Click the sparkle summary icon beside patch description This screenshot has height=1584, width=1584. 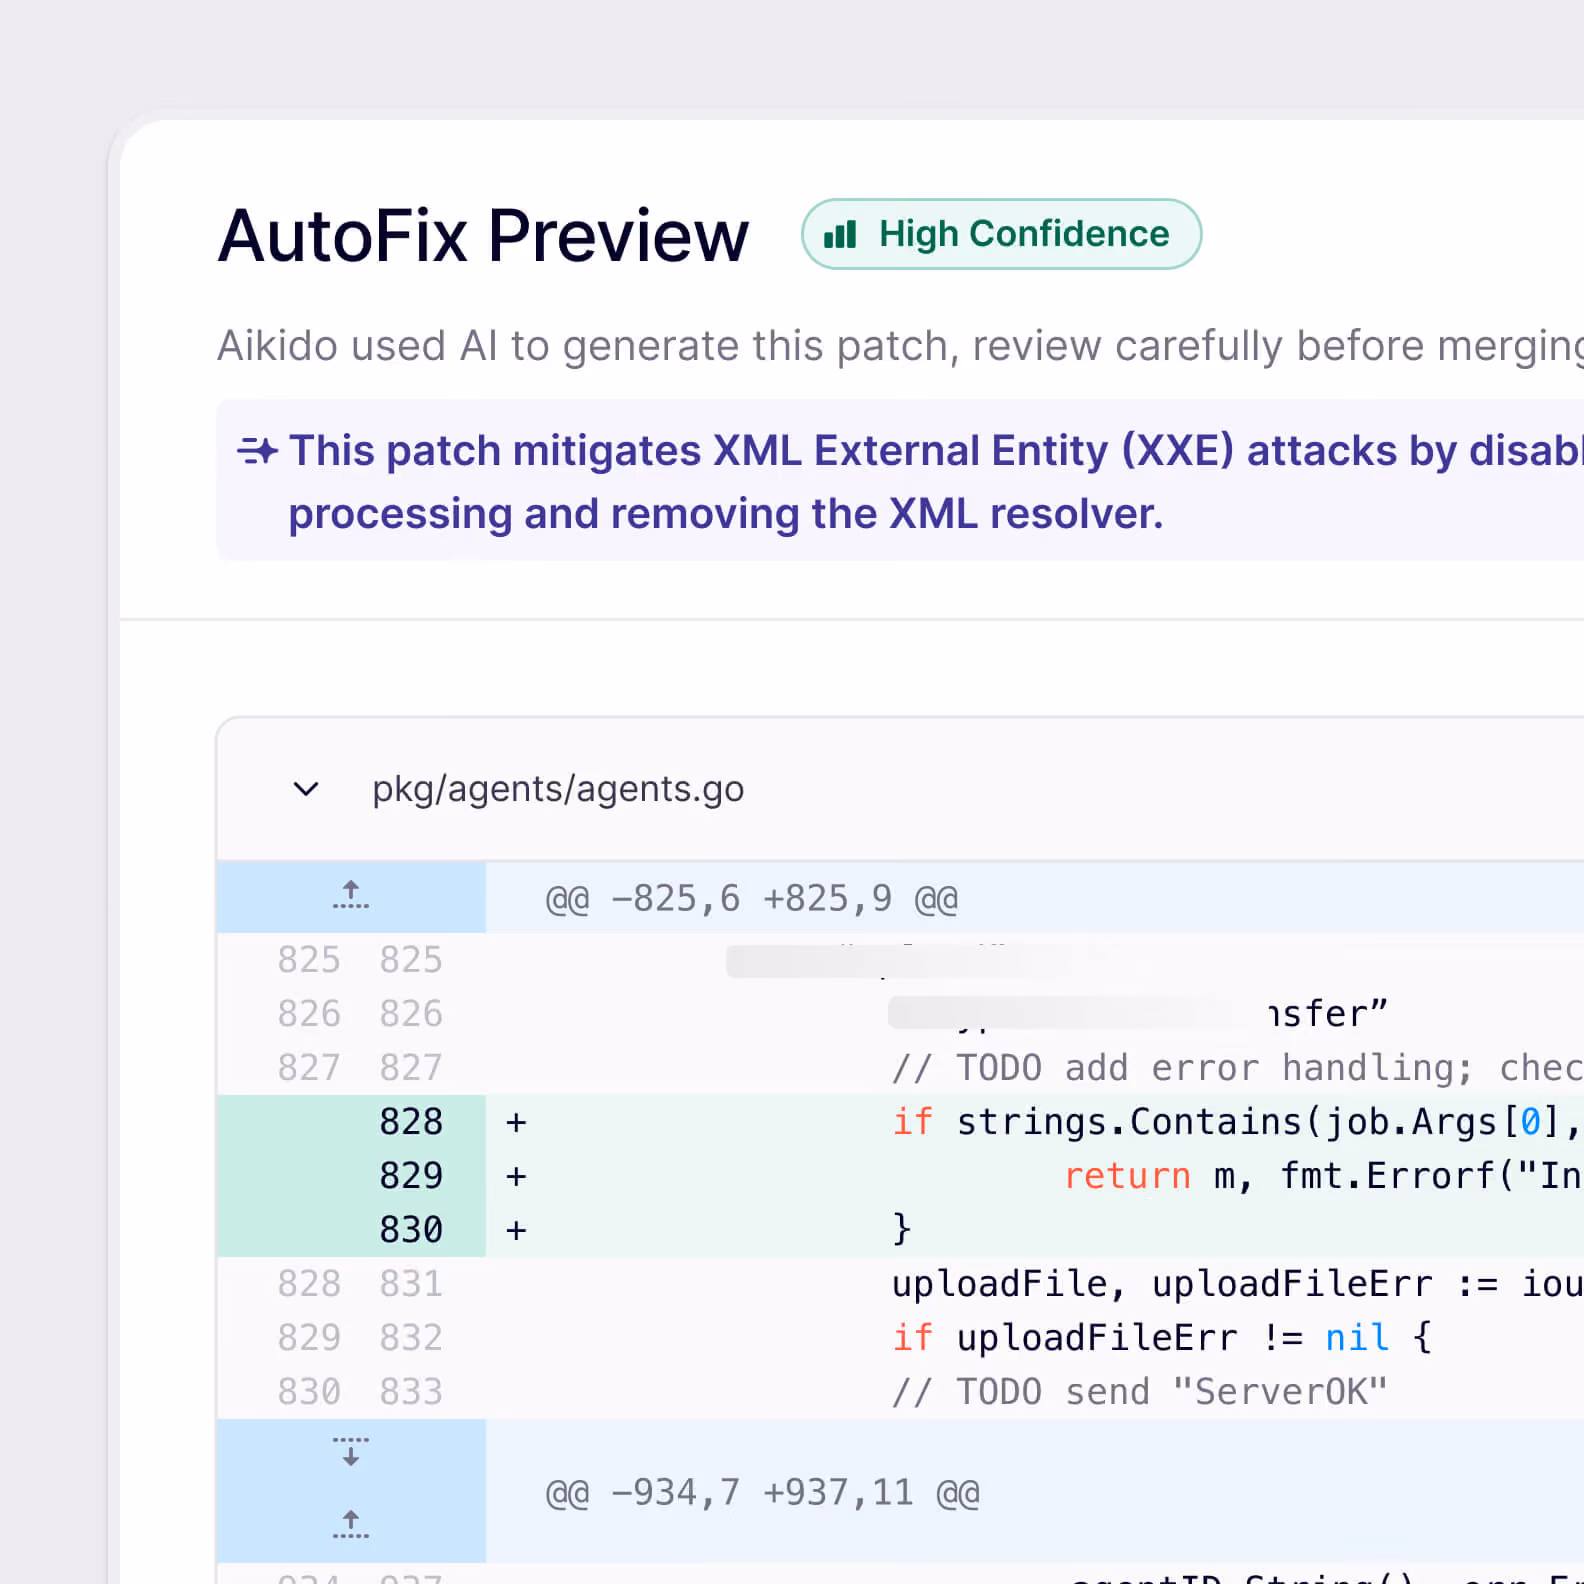pyautogui.click(x=258, y=451)
